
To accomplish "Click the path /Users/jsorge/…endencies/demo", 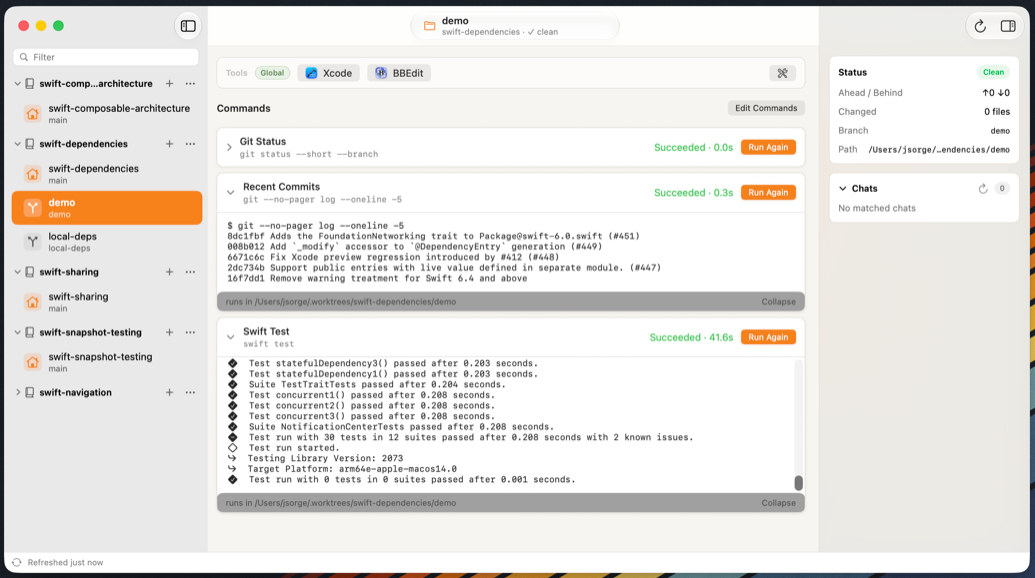I will click(x=939, y=150).
